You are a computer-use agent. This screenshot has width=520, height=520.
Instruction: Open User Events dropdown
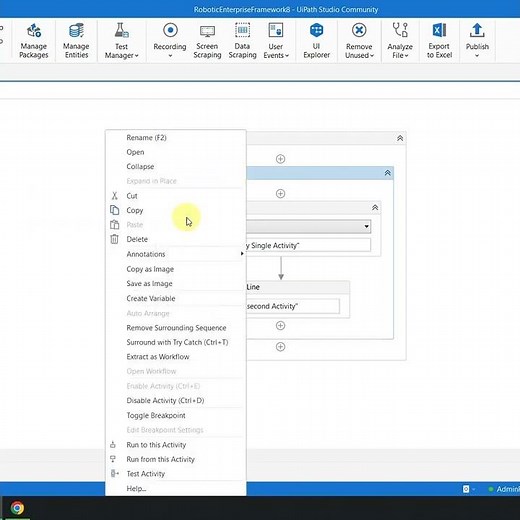[x=276, y=41]
